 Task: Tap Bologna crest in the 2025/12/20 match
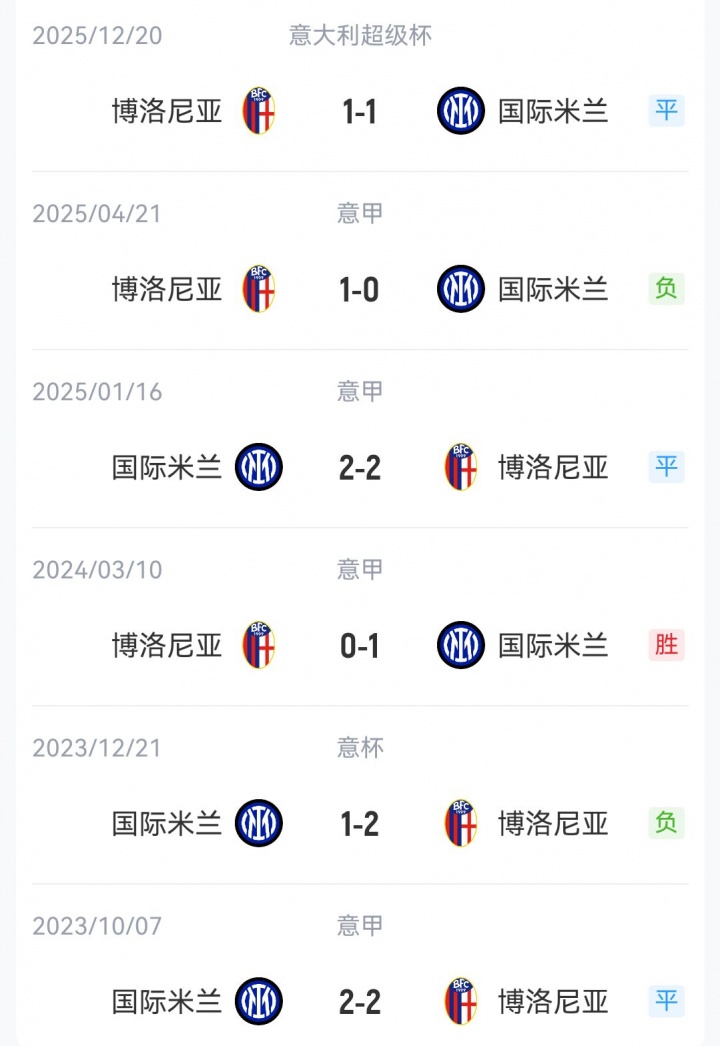point(259,111)
